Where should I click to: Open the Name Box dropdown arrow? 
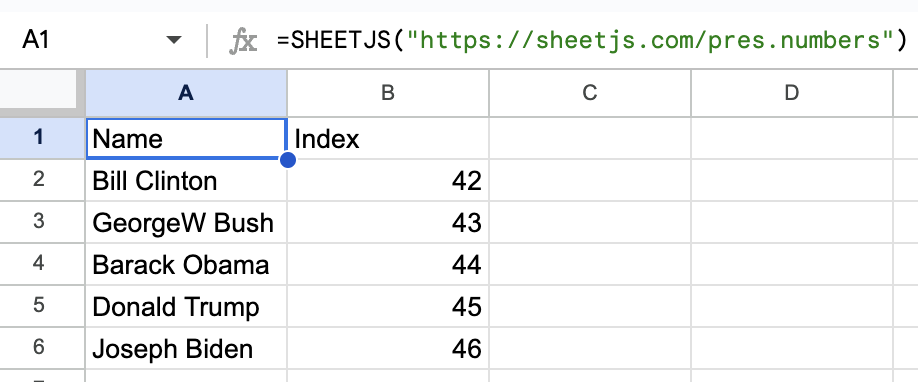(174, 40)
